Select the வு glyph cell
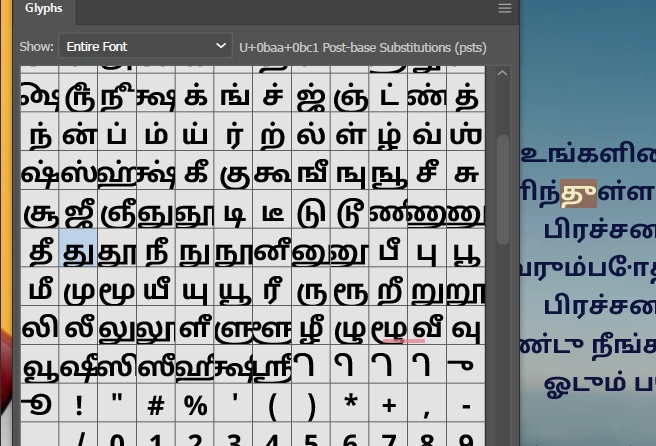 click(x=466, y=326)
